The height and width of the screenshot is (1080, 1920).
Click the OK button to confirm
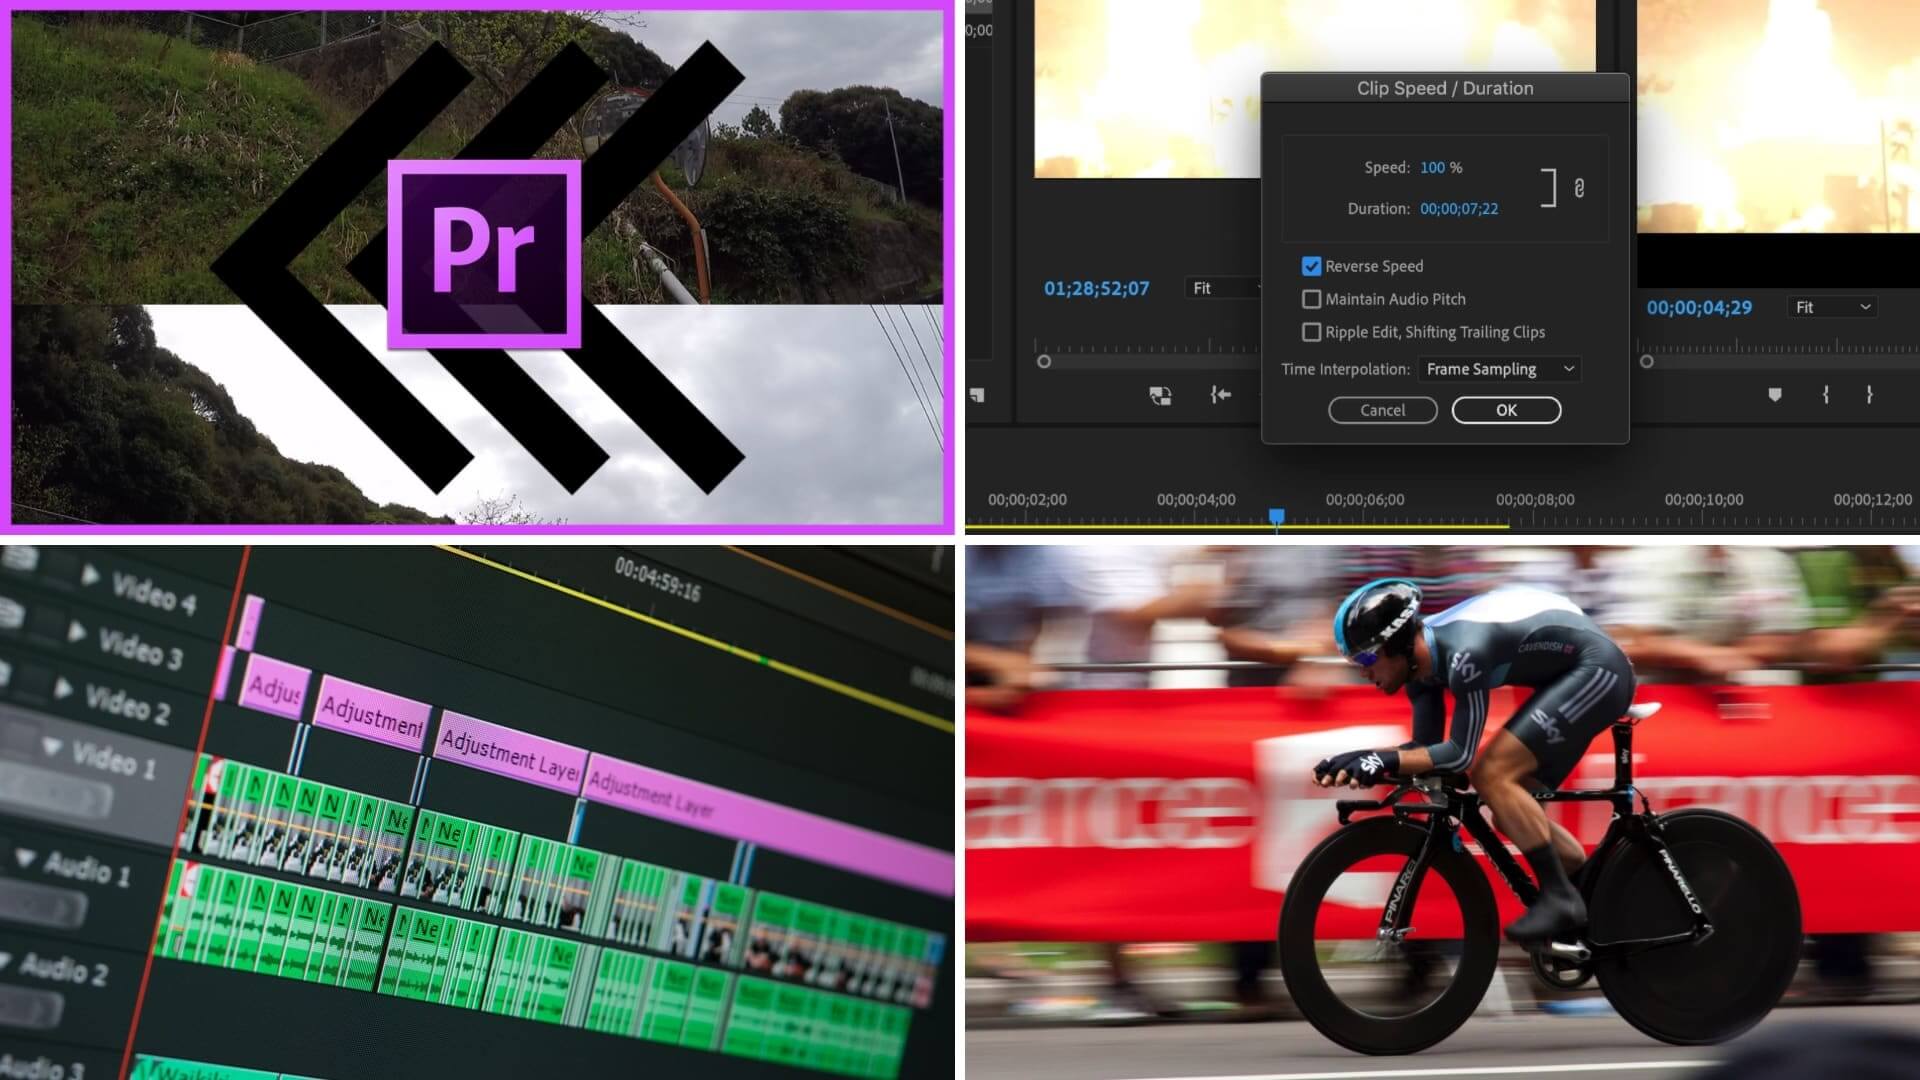point(1506,409)
